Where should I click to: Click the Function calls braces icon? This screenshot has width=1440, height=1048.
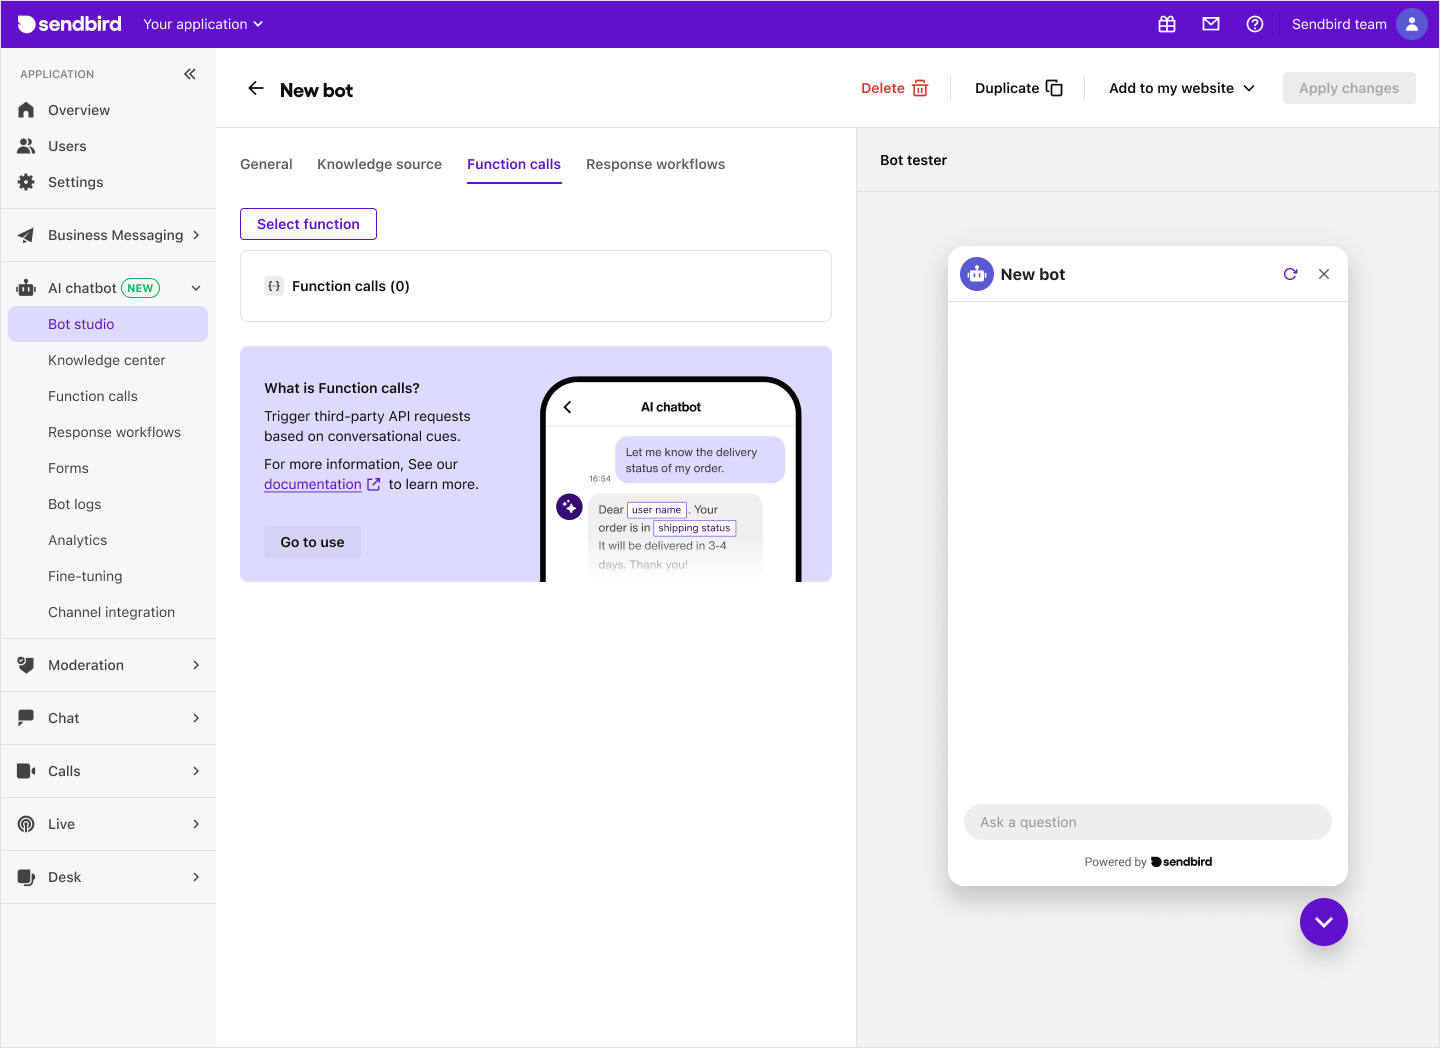(274, 286)
